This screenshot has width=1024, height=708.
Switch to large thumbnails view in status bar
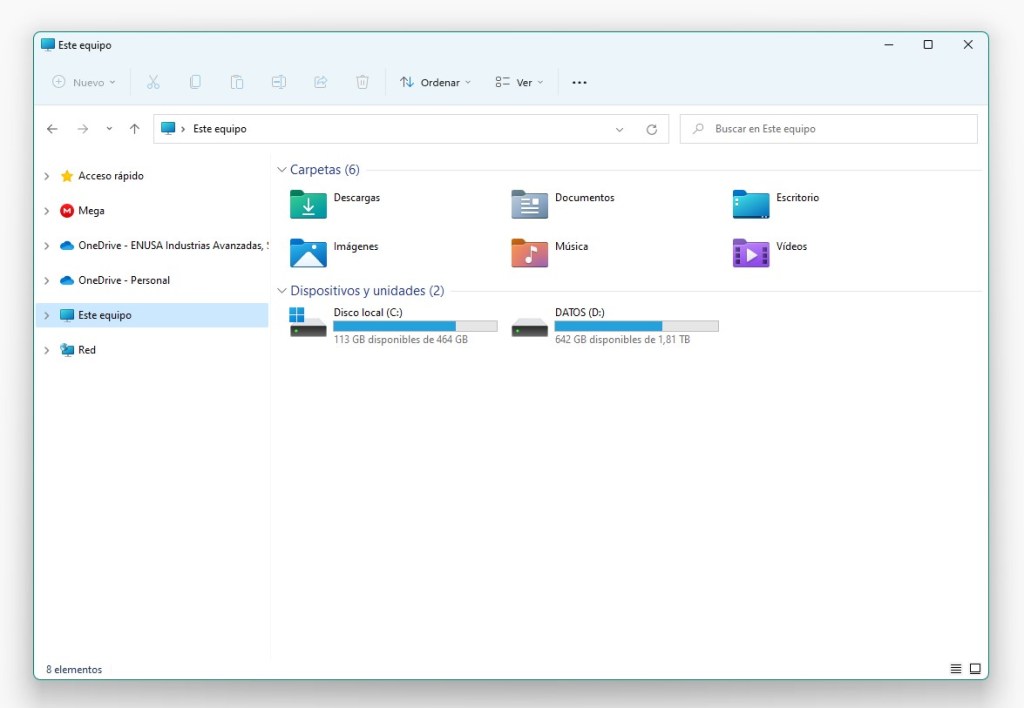(974, 668)
